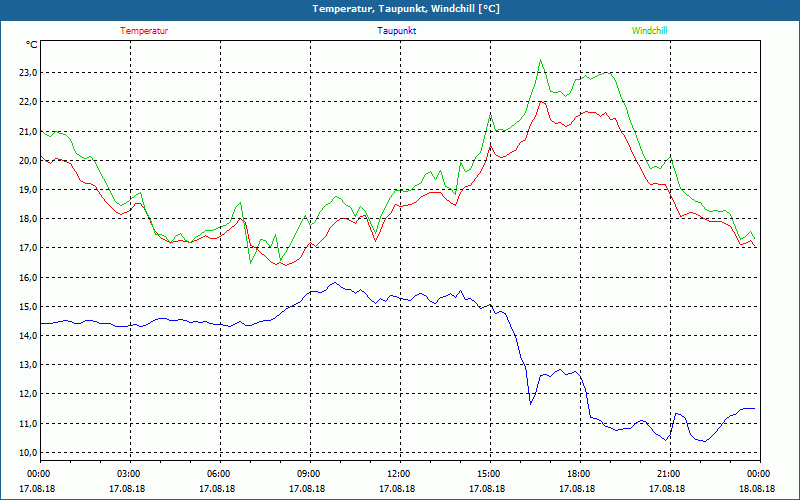The width and height of the screenshot is (800, 500).
Task: Click the 21,0 y-axis label
Action: click(29, 132)
